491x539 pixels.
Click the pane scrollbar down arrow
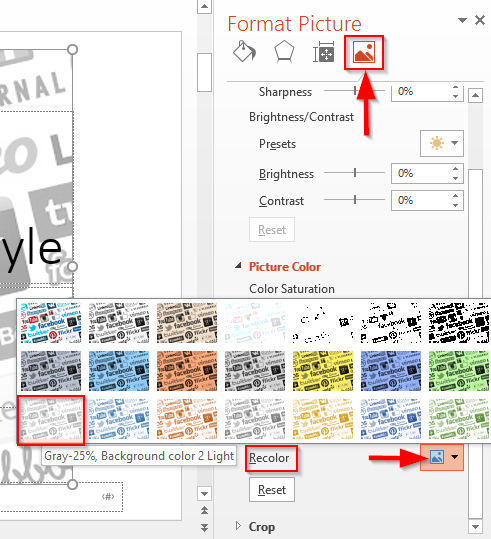pyautogui.click(x=475, y=526)
